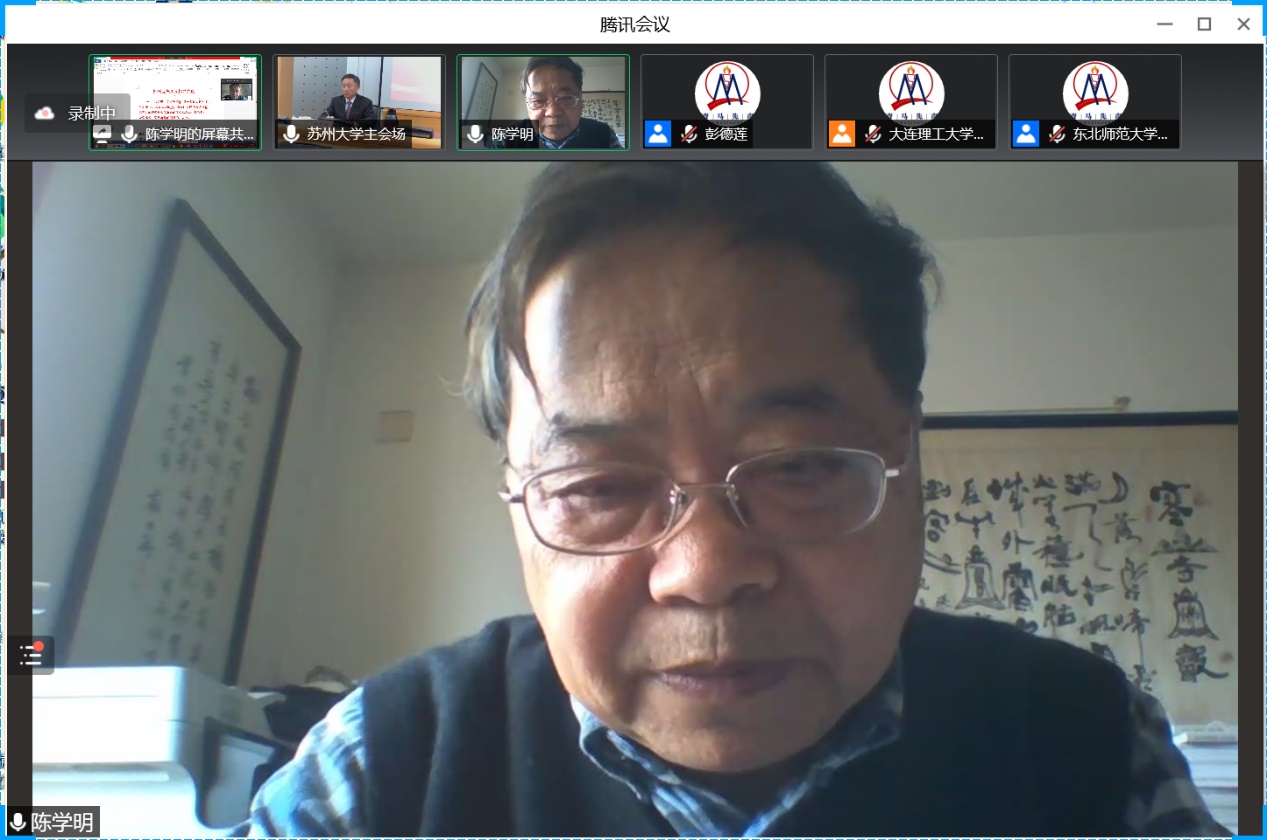Select the 苏州大学主会场 video thumbnail

click(359, 90)
